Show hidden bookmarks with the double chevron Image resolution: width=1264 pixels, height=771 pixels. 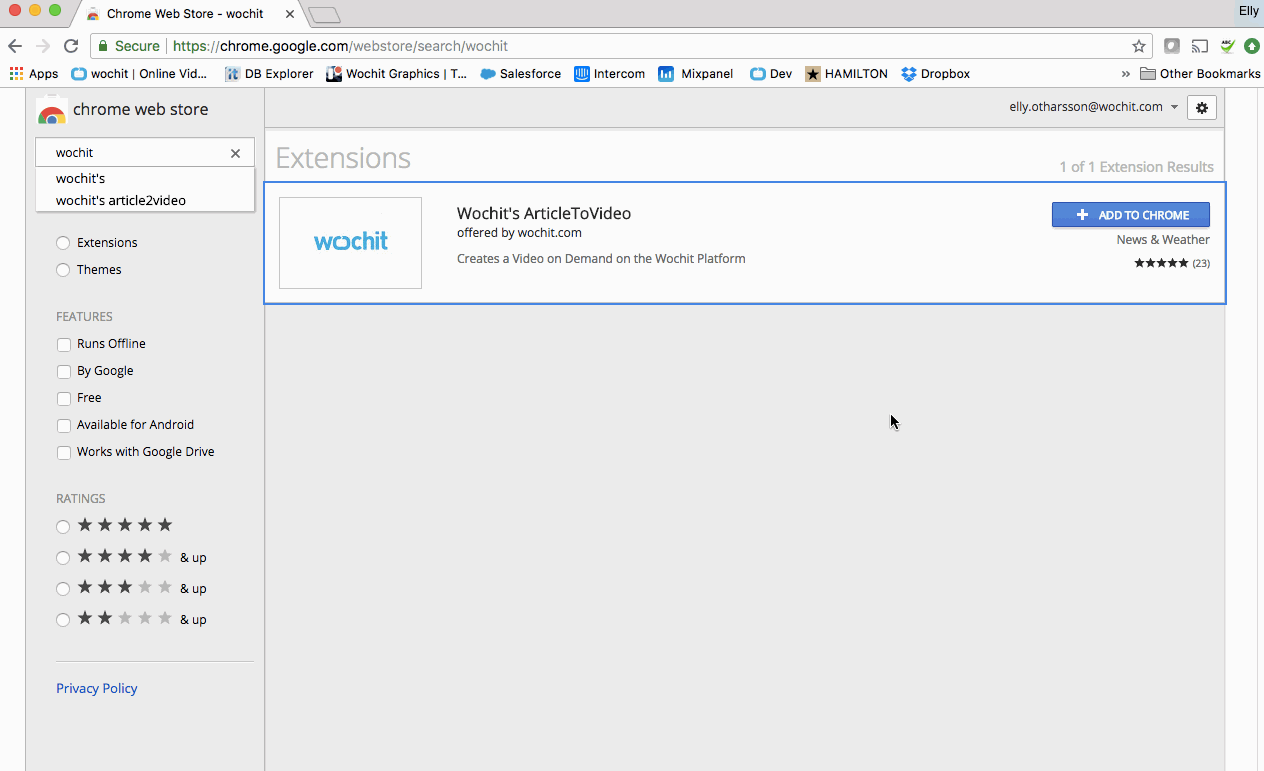pyautogui.click(x=1126, y=74)
